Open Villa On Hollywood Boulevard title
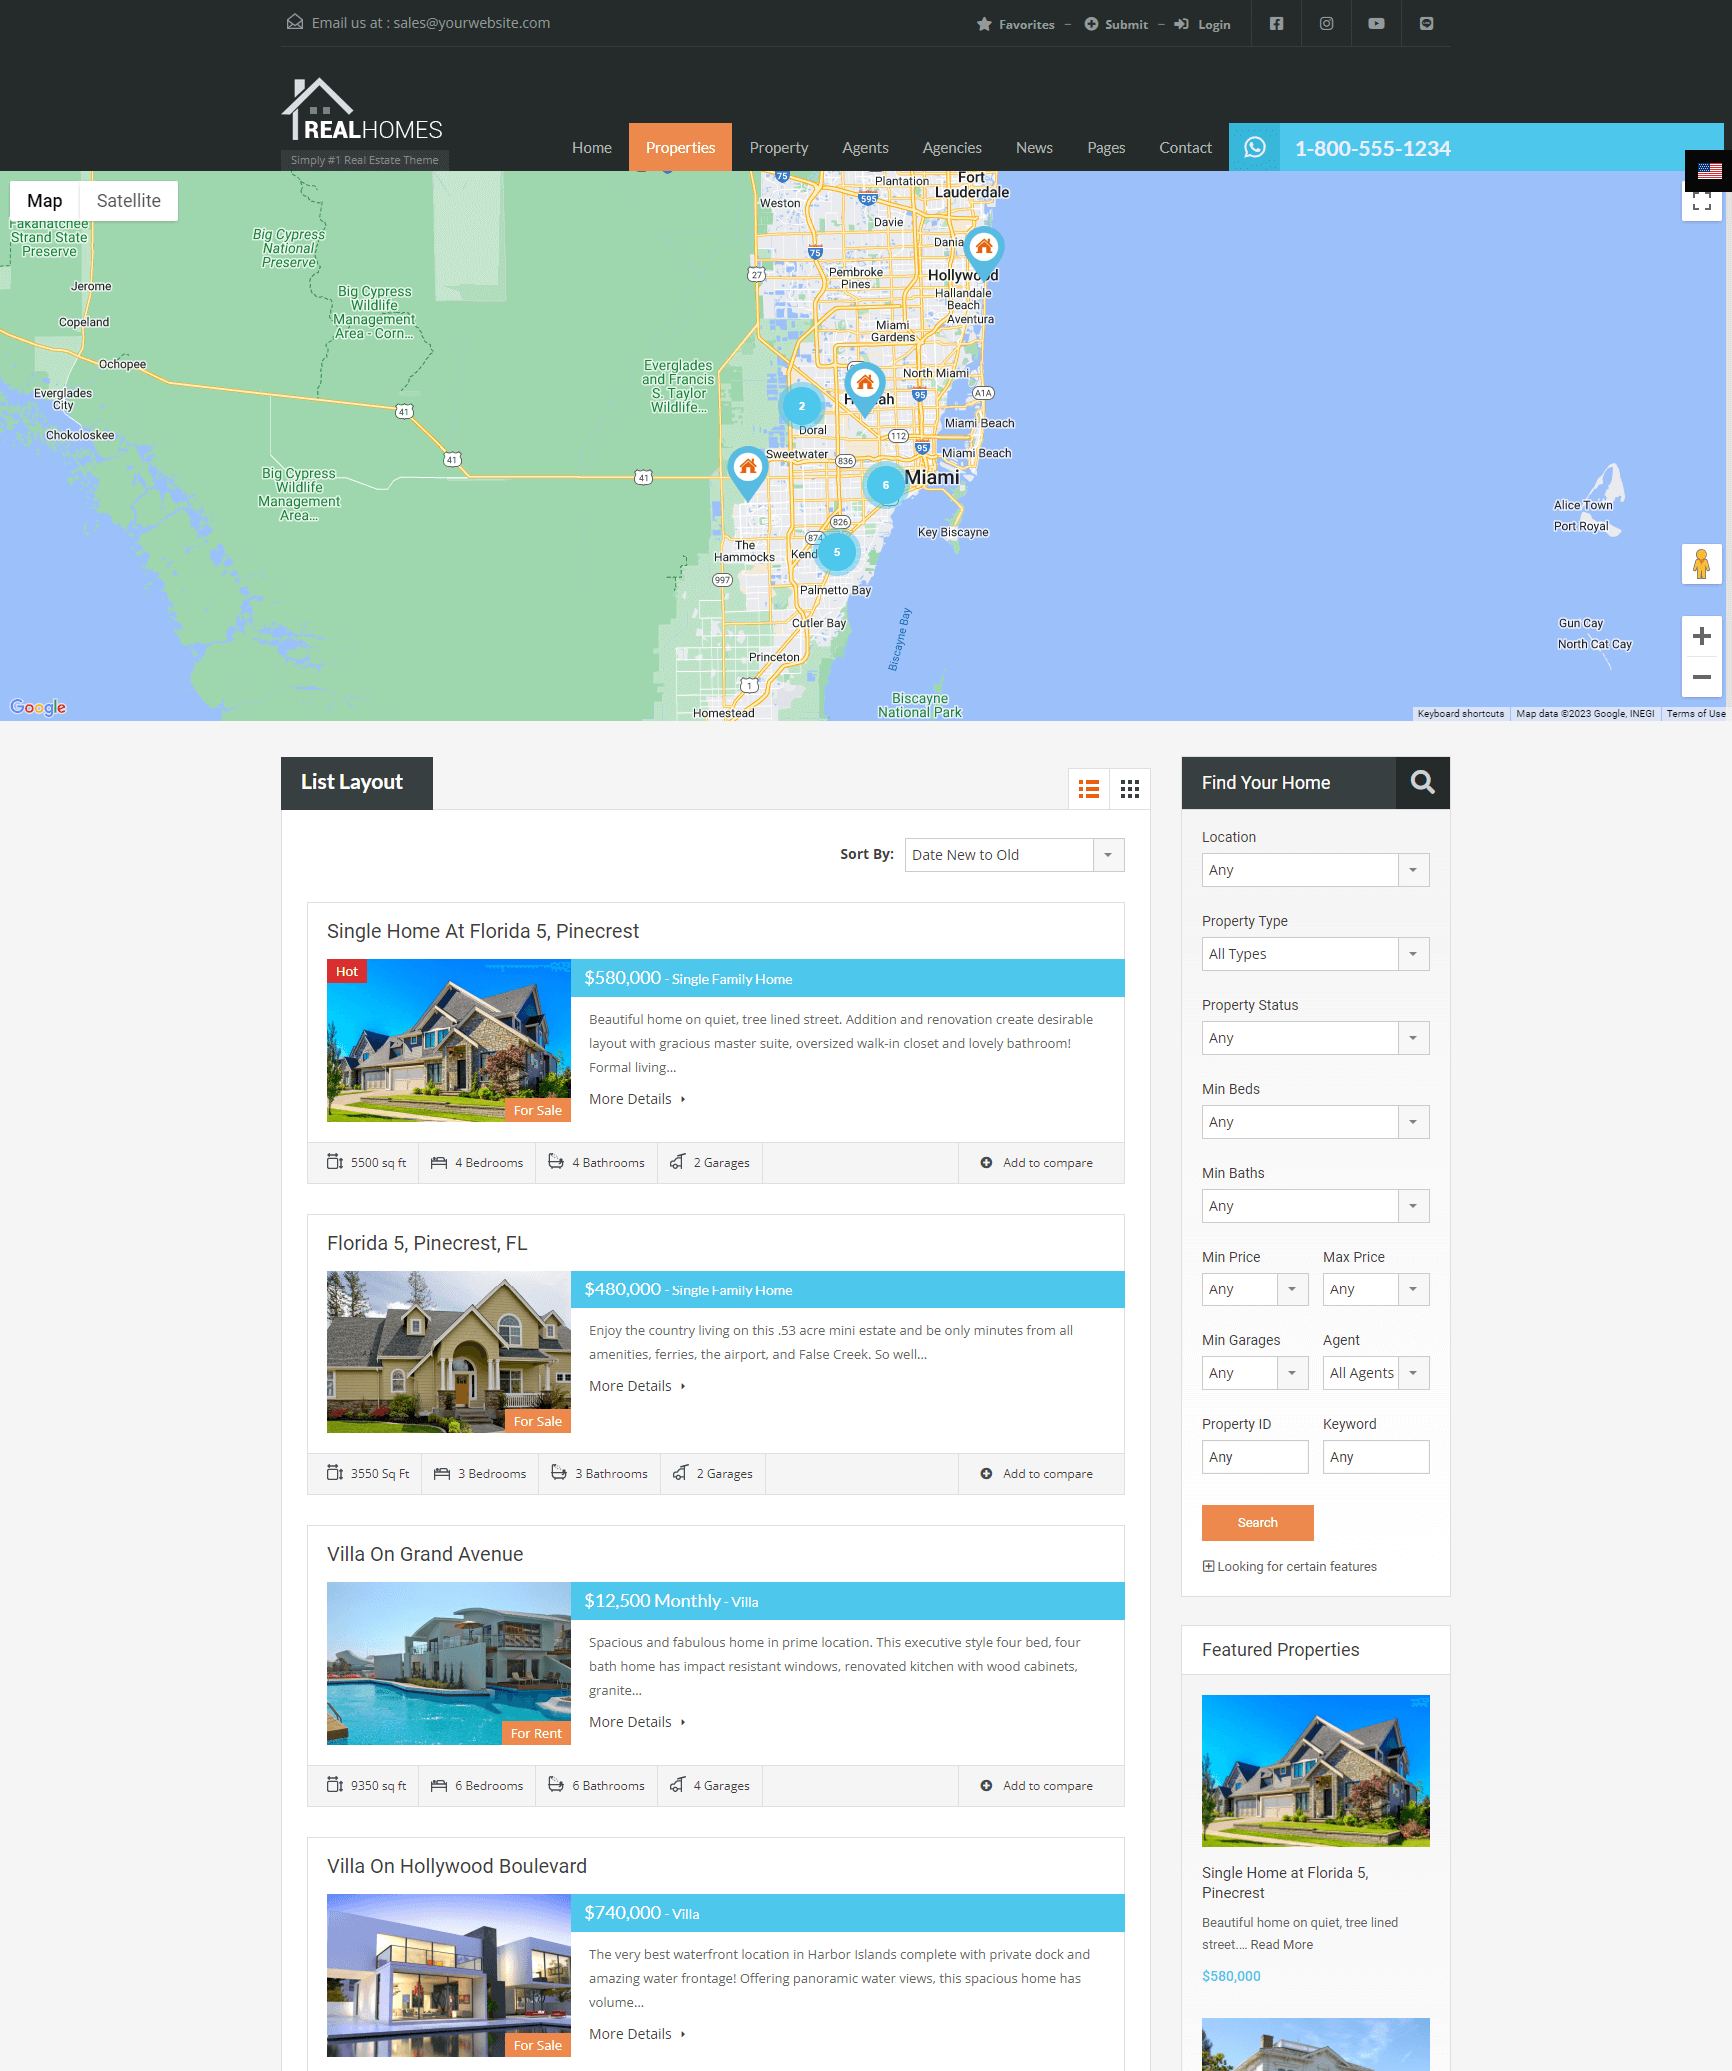The width and height of the screenshot is (1732, 2071). pos(457,1866)
